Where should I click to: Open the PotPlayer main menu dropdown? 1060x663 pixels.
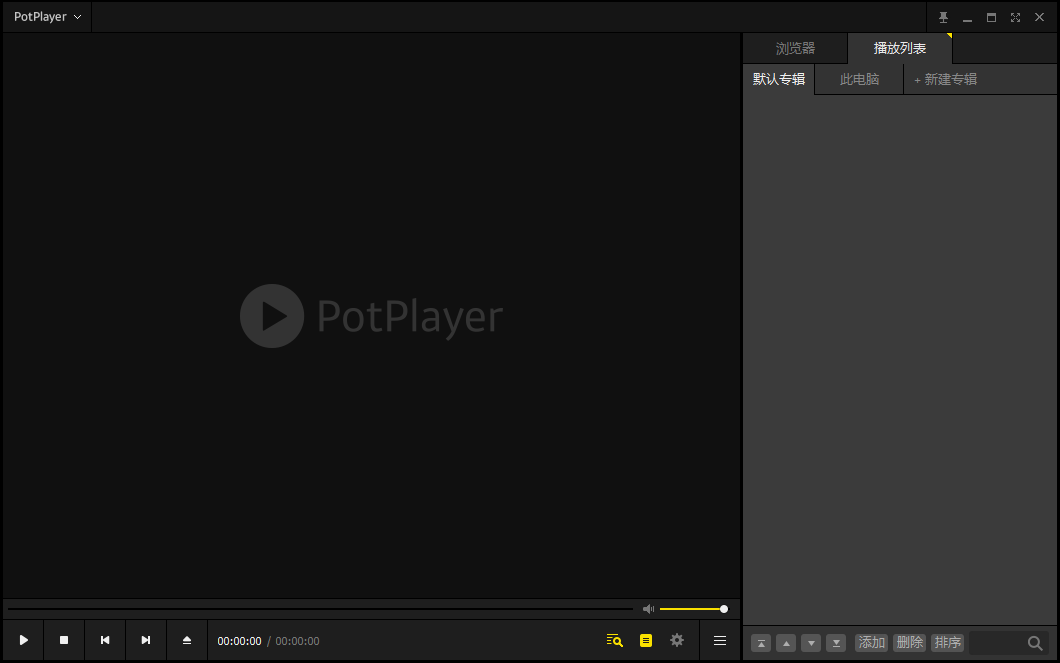[x=45, y=16]
